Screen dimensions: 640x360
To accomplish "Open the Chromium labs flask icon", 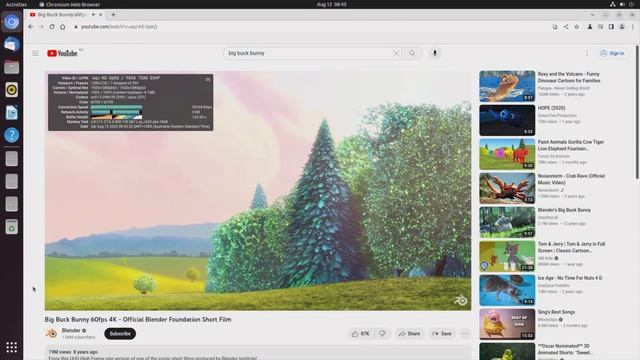I will pyautogui.click(x=590, y=27).
